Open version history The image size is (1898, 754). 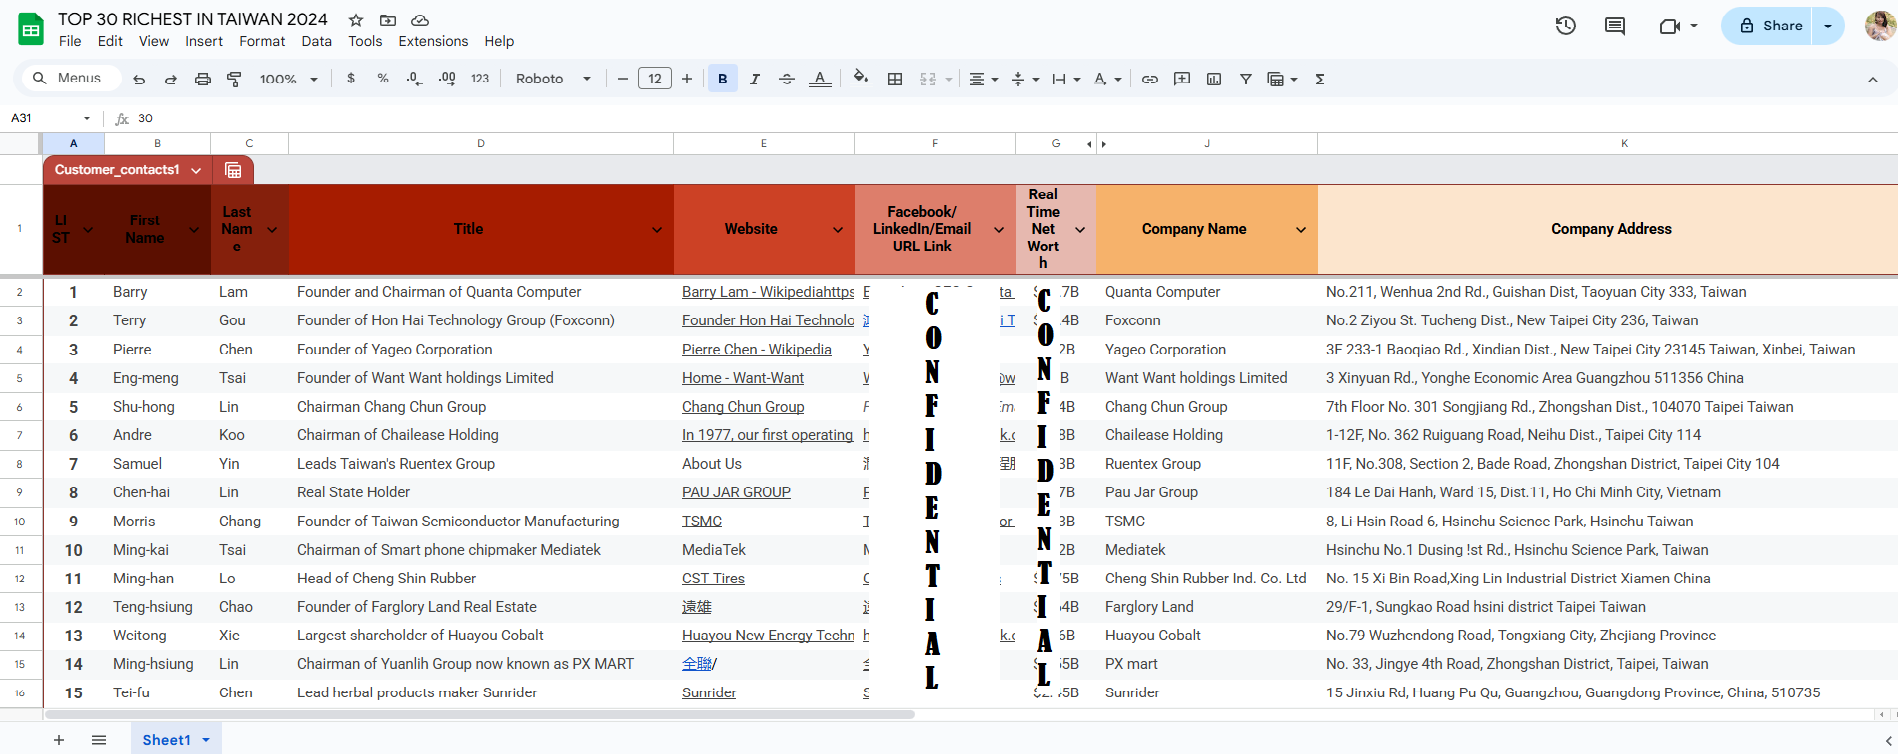[1566, 26]
